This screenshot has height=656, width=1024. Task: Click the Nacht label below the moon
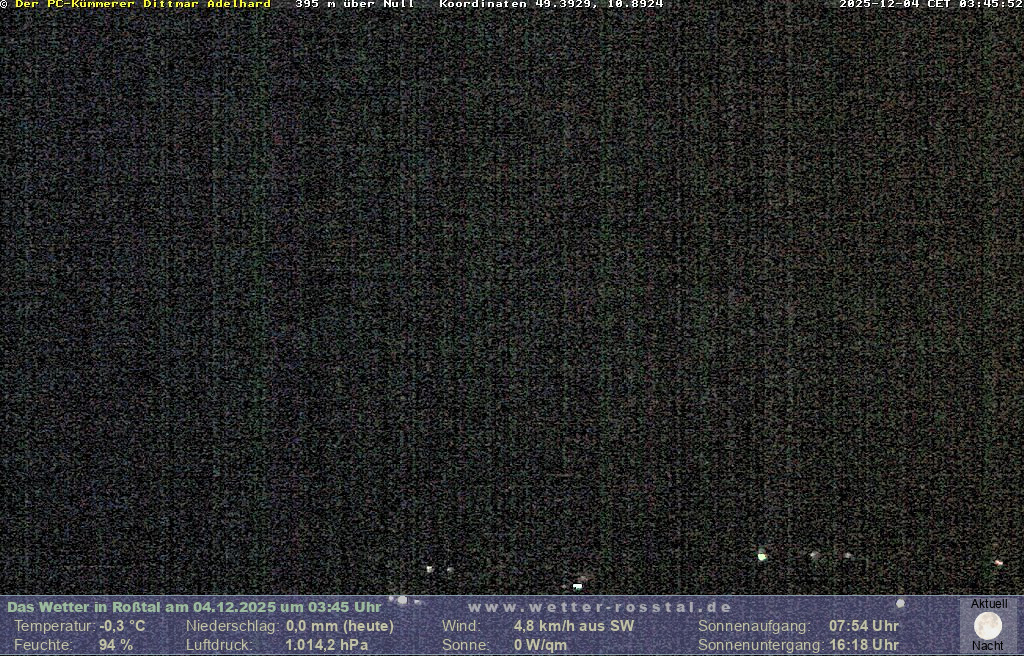coord(988,646)
